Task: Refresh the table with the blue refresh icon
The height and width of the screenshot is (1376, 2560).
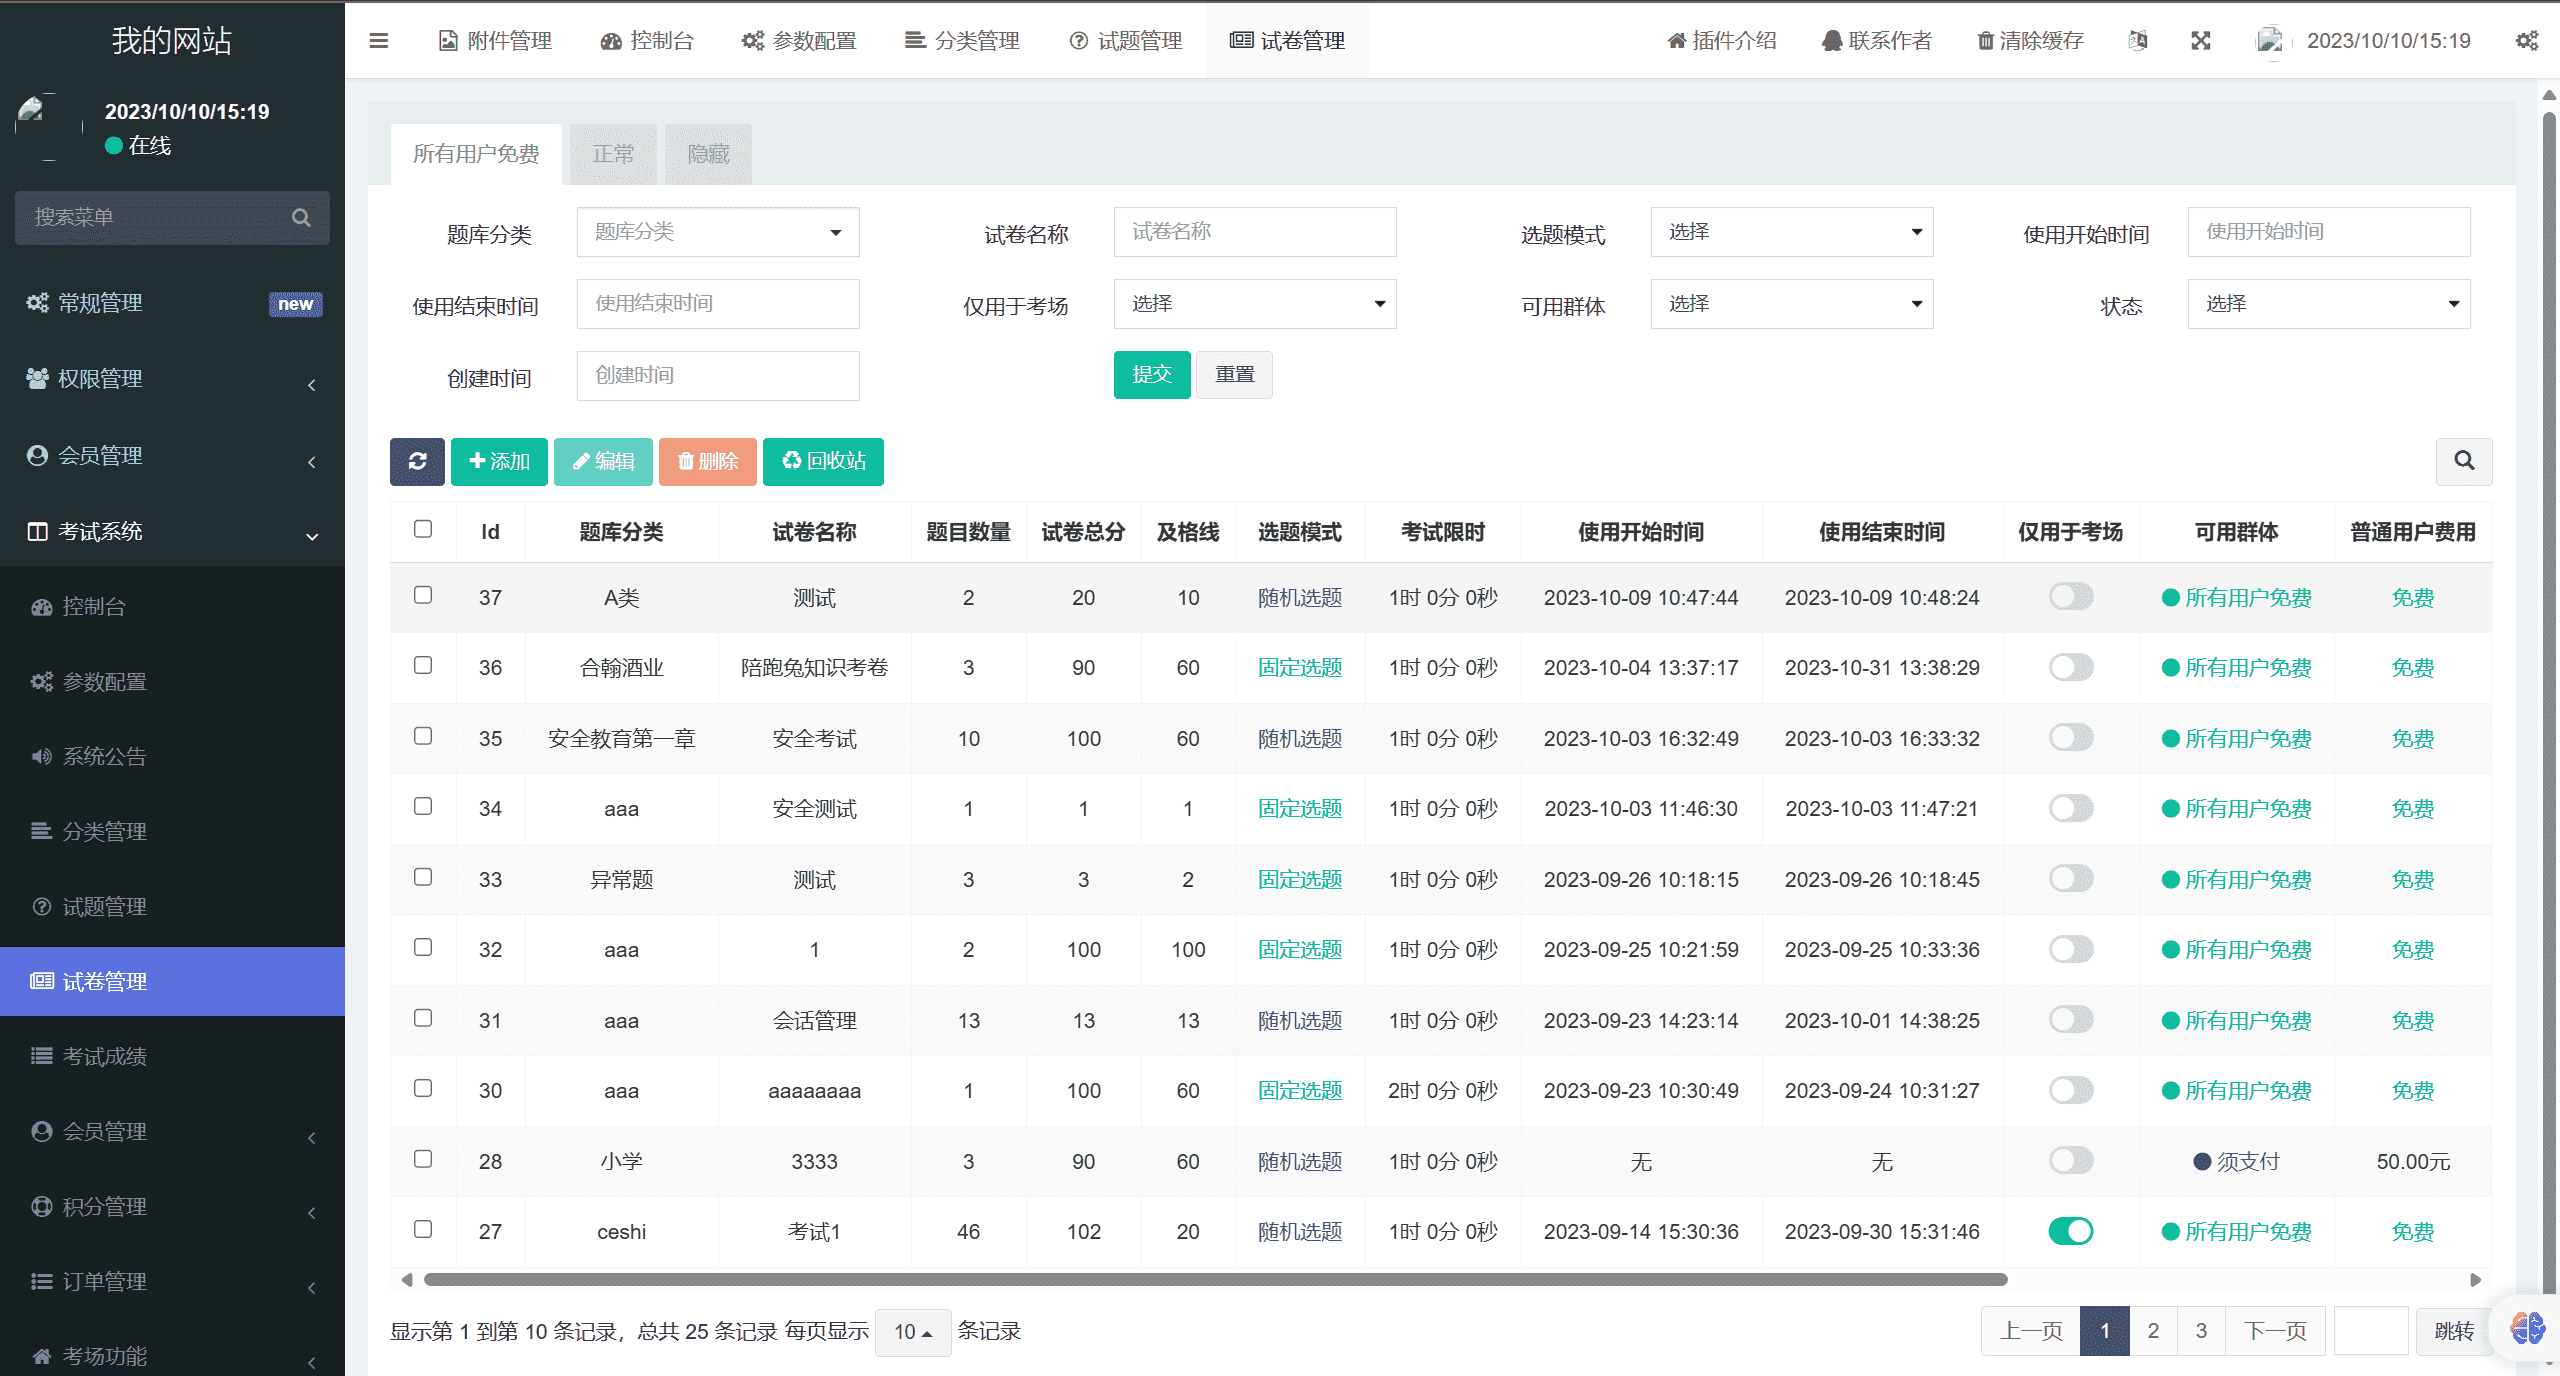Action: (417, 461)
